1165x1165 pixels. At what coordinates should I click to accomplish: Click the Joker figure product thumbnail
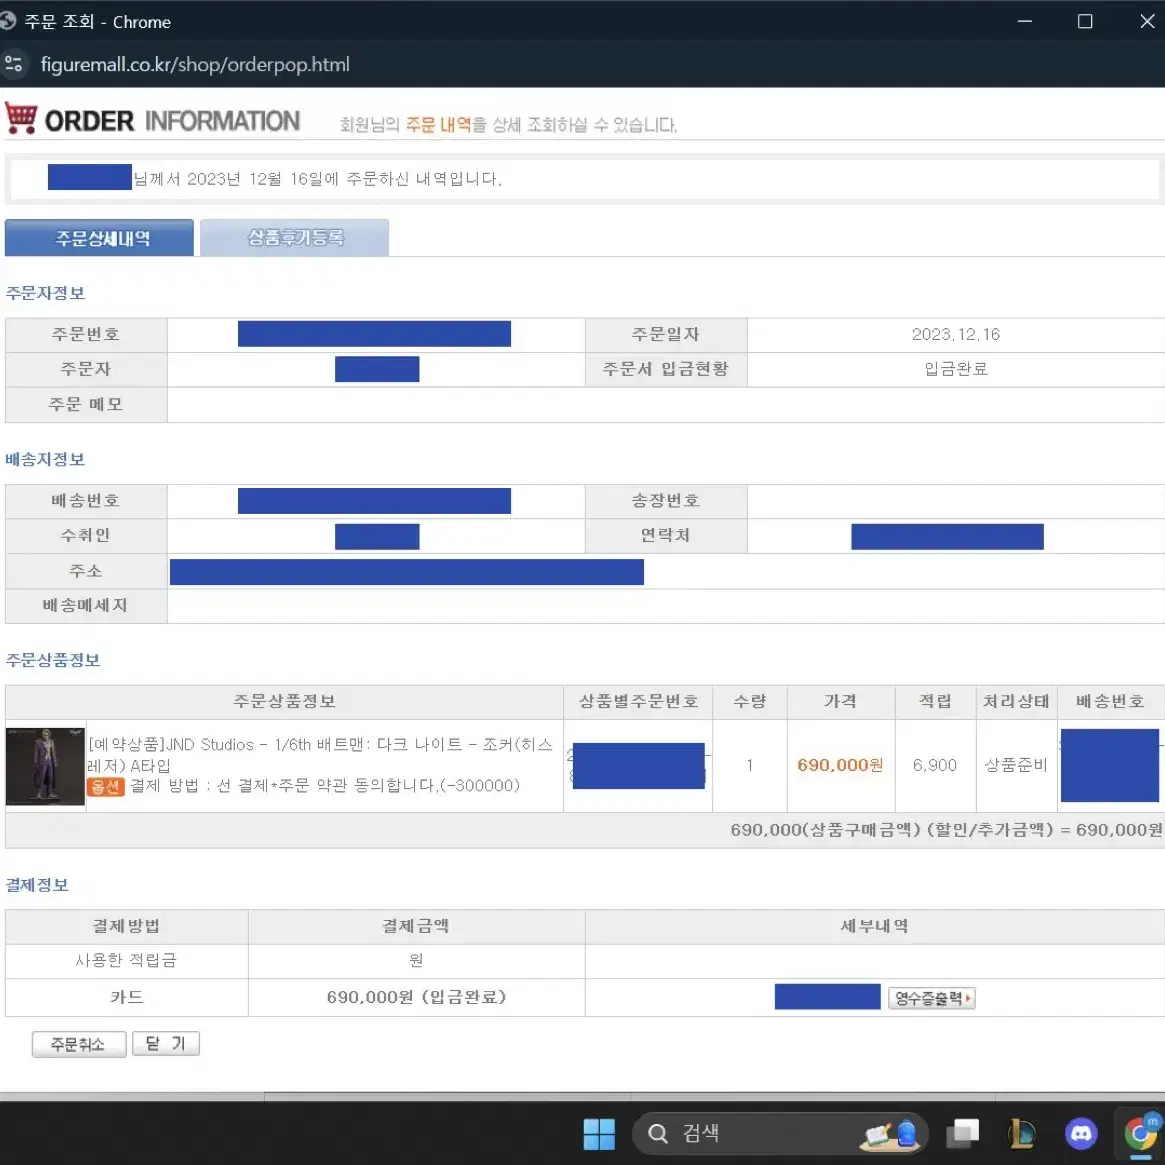pyautogui.click(x=44, y=766)
